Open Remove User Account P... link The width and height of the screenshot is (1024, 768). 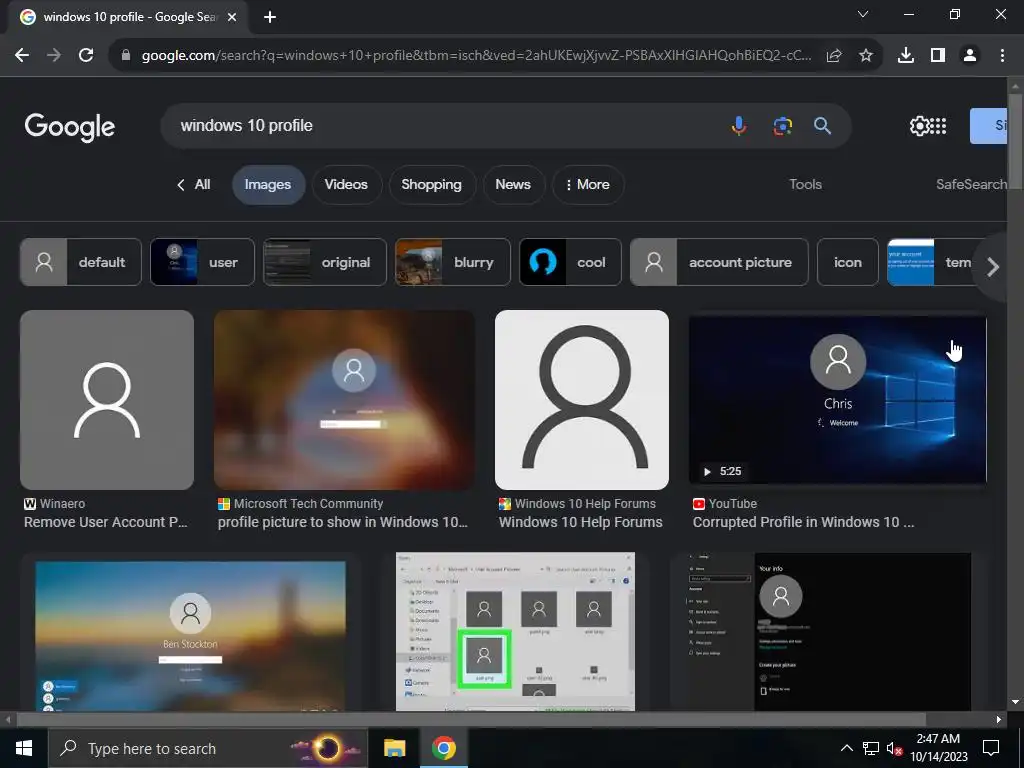tap(106, 522)
